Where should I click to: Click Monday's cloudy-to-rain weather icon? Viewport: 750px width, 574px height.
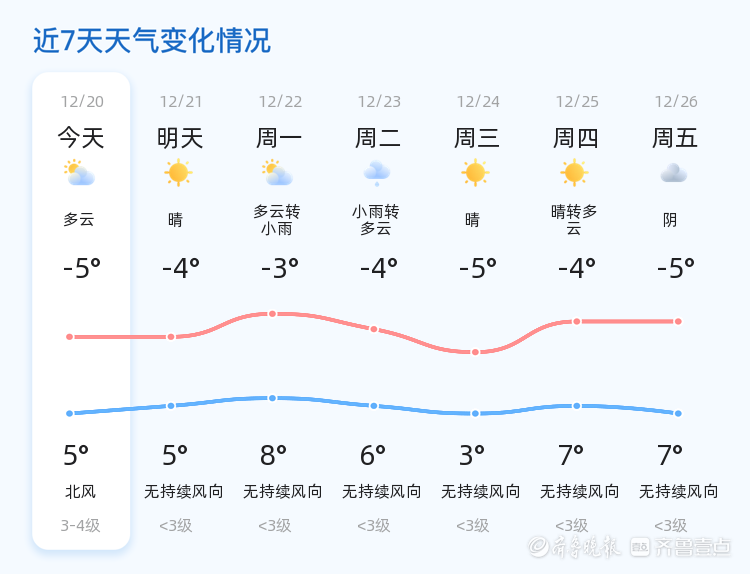pos(277,174)
